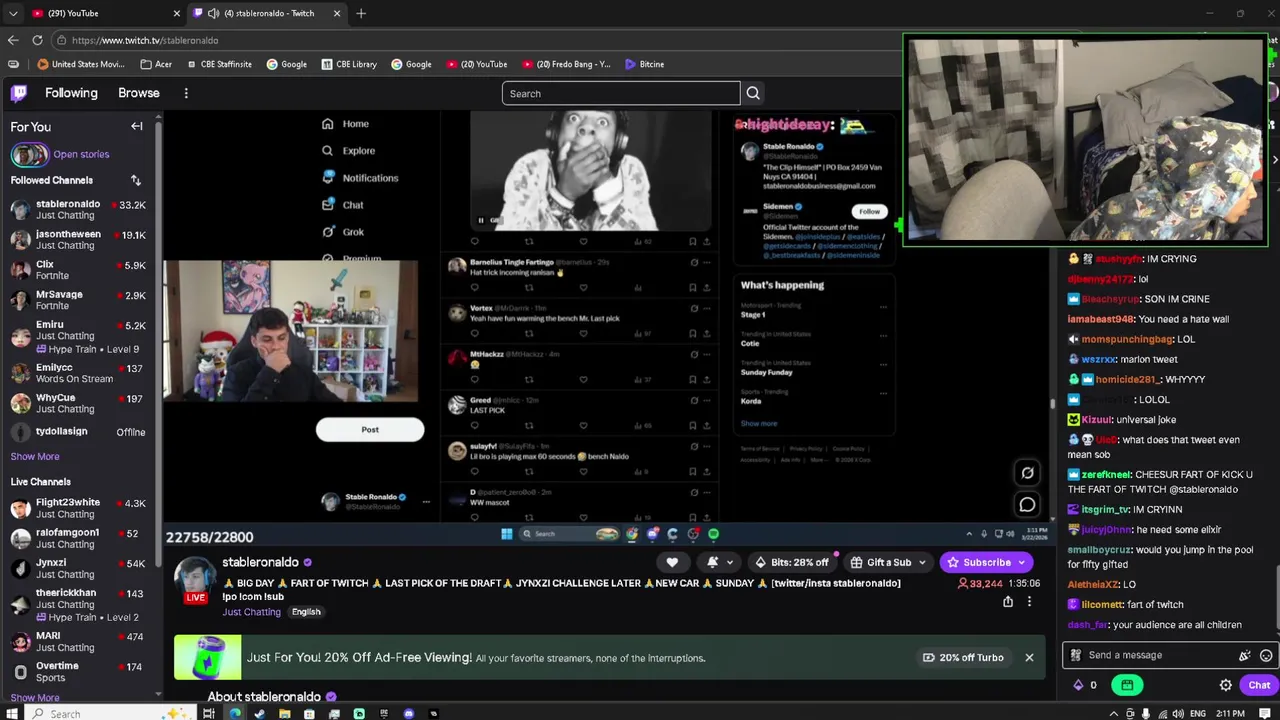This screenshot has width=1280, height=720.
Task: Open MrSavage channel in sidebar
Action: pyautogui.click(x=79, y=300)
